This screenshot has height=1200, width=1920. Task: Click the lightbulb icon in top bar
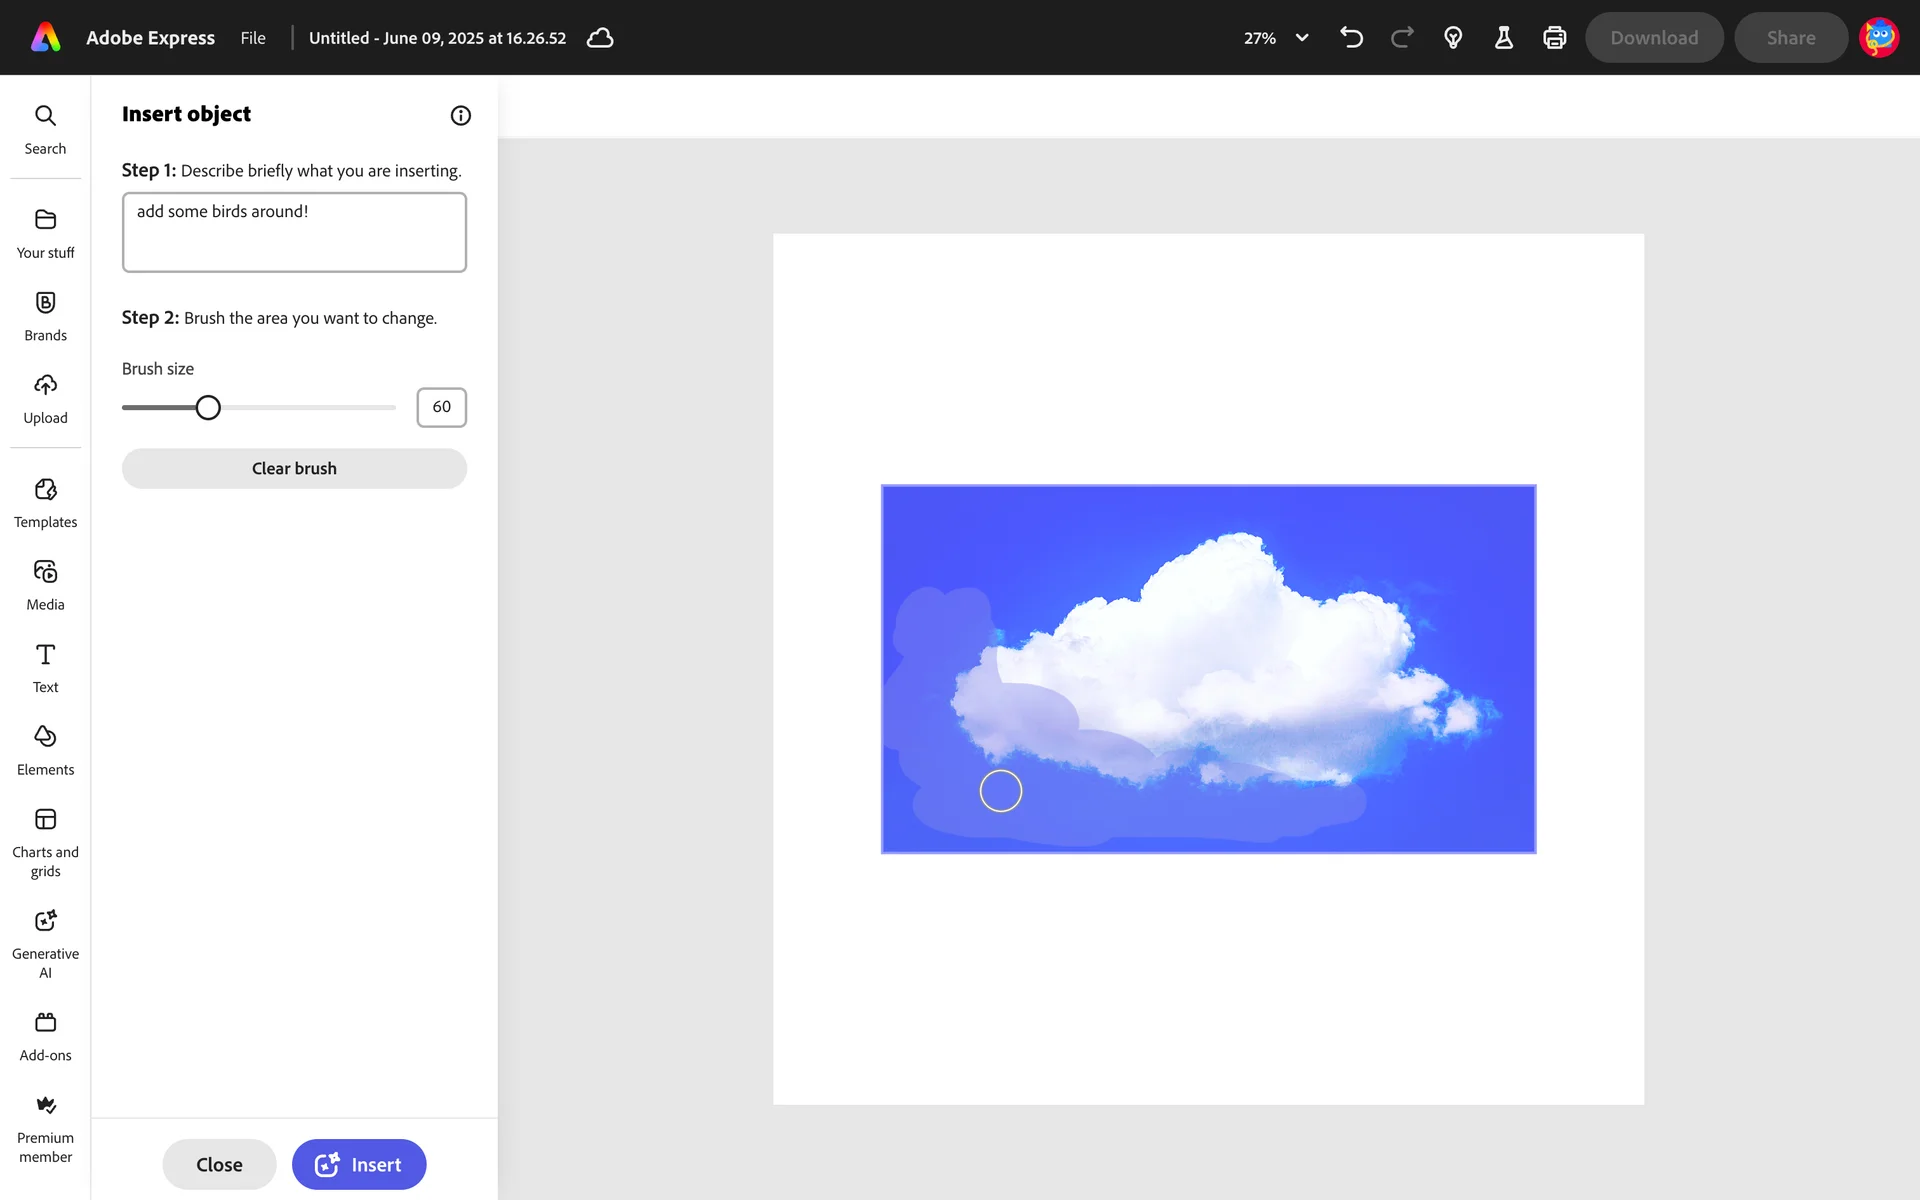[x=1453, y=38]
